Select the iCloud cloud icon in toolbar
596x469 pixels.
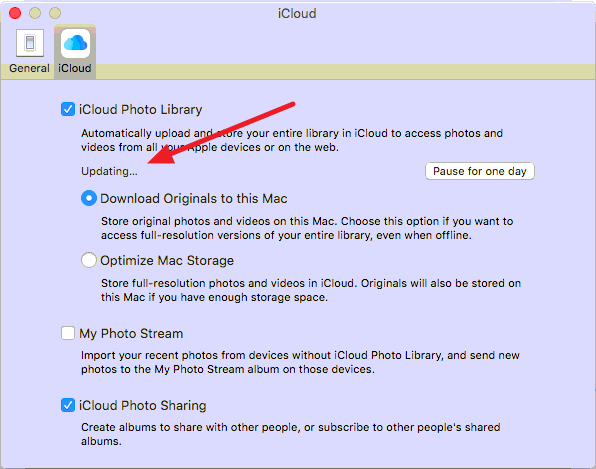[75, 43]
